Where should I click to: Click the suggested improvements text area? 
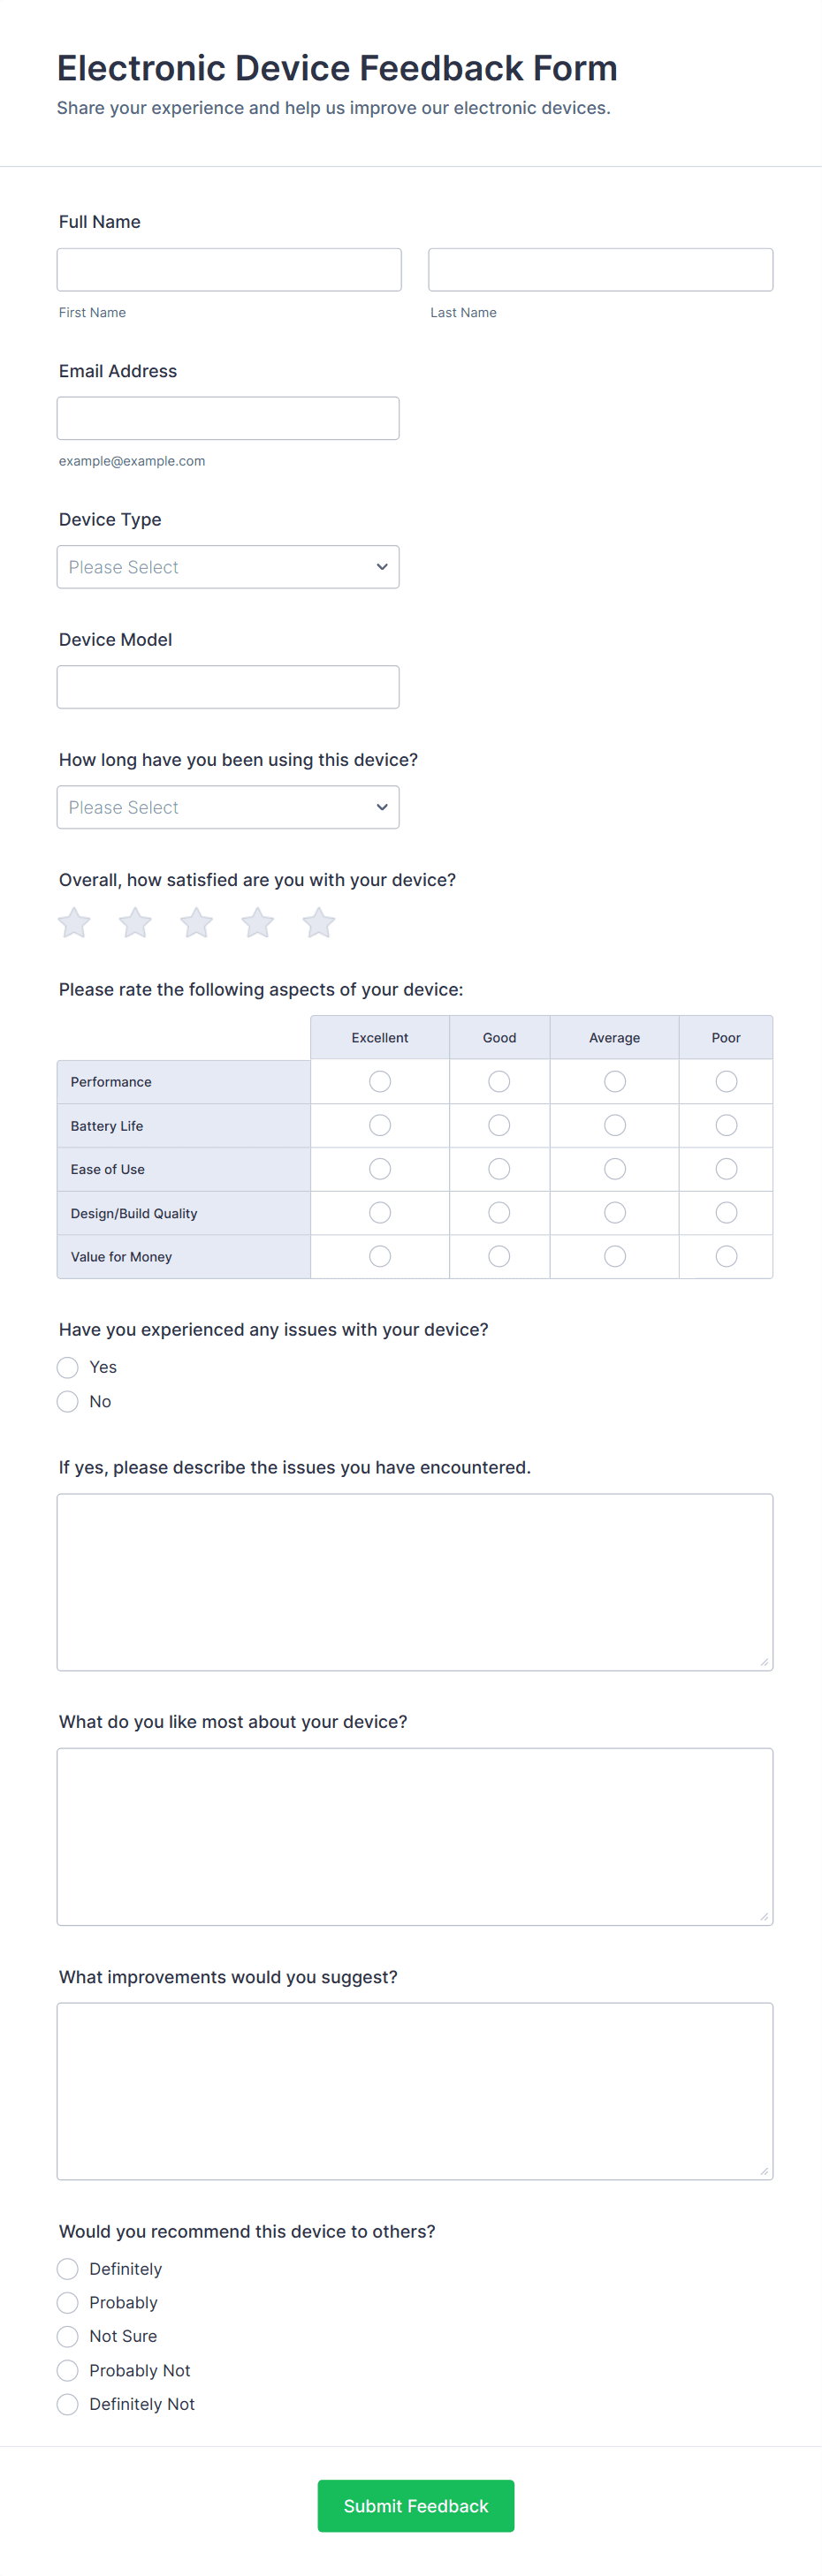(x=414, y=2090)
